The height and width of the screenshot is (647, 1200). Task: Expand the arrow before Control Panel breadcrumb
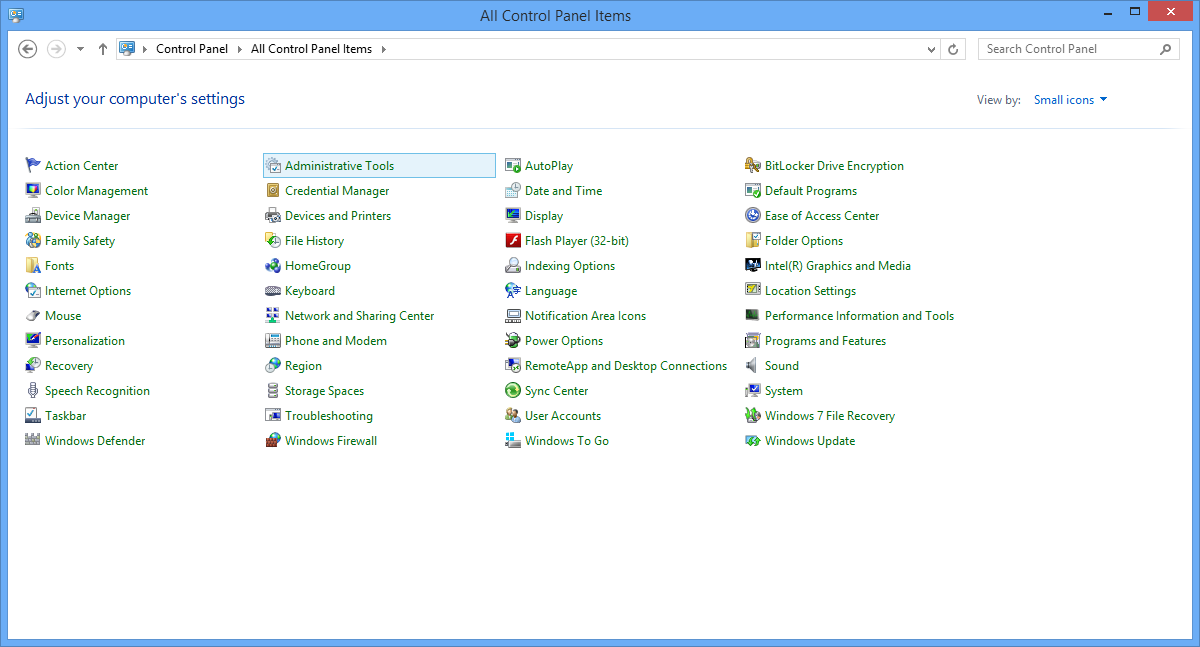145,49
